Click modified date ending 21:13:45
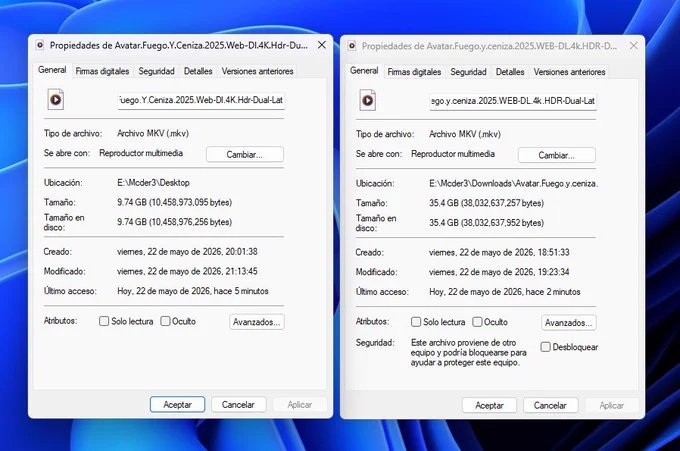 187,271
